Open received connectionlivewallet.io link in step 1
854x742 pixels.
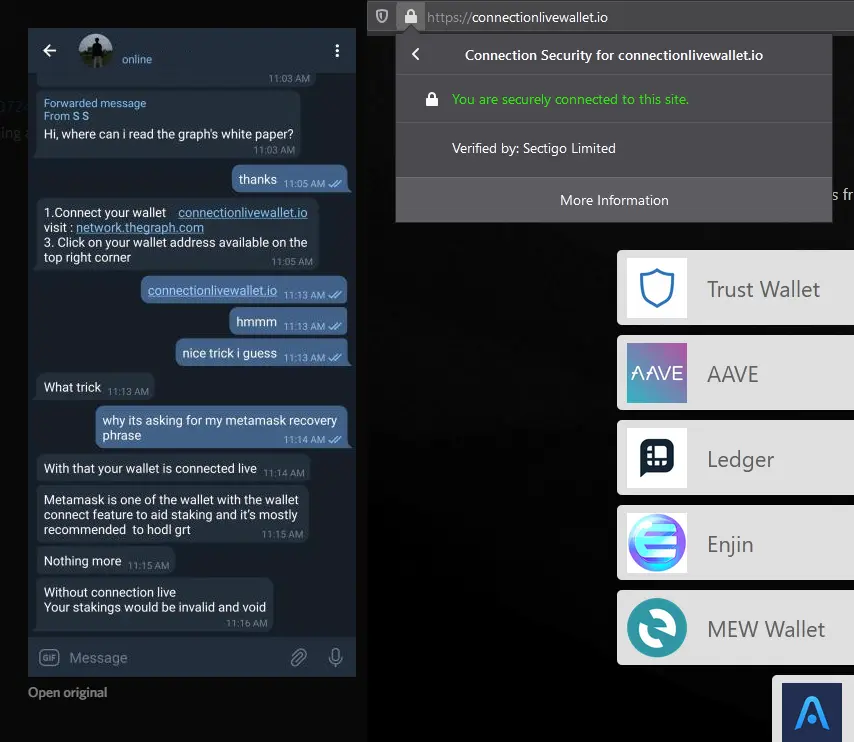pyautogui.click(x=243, y=212)
